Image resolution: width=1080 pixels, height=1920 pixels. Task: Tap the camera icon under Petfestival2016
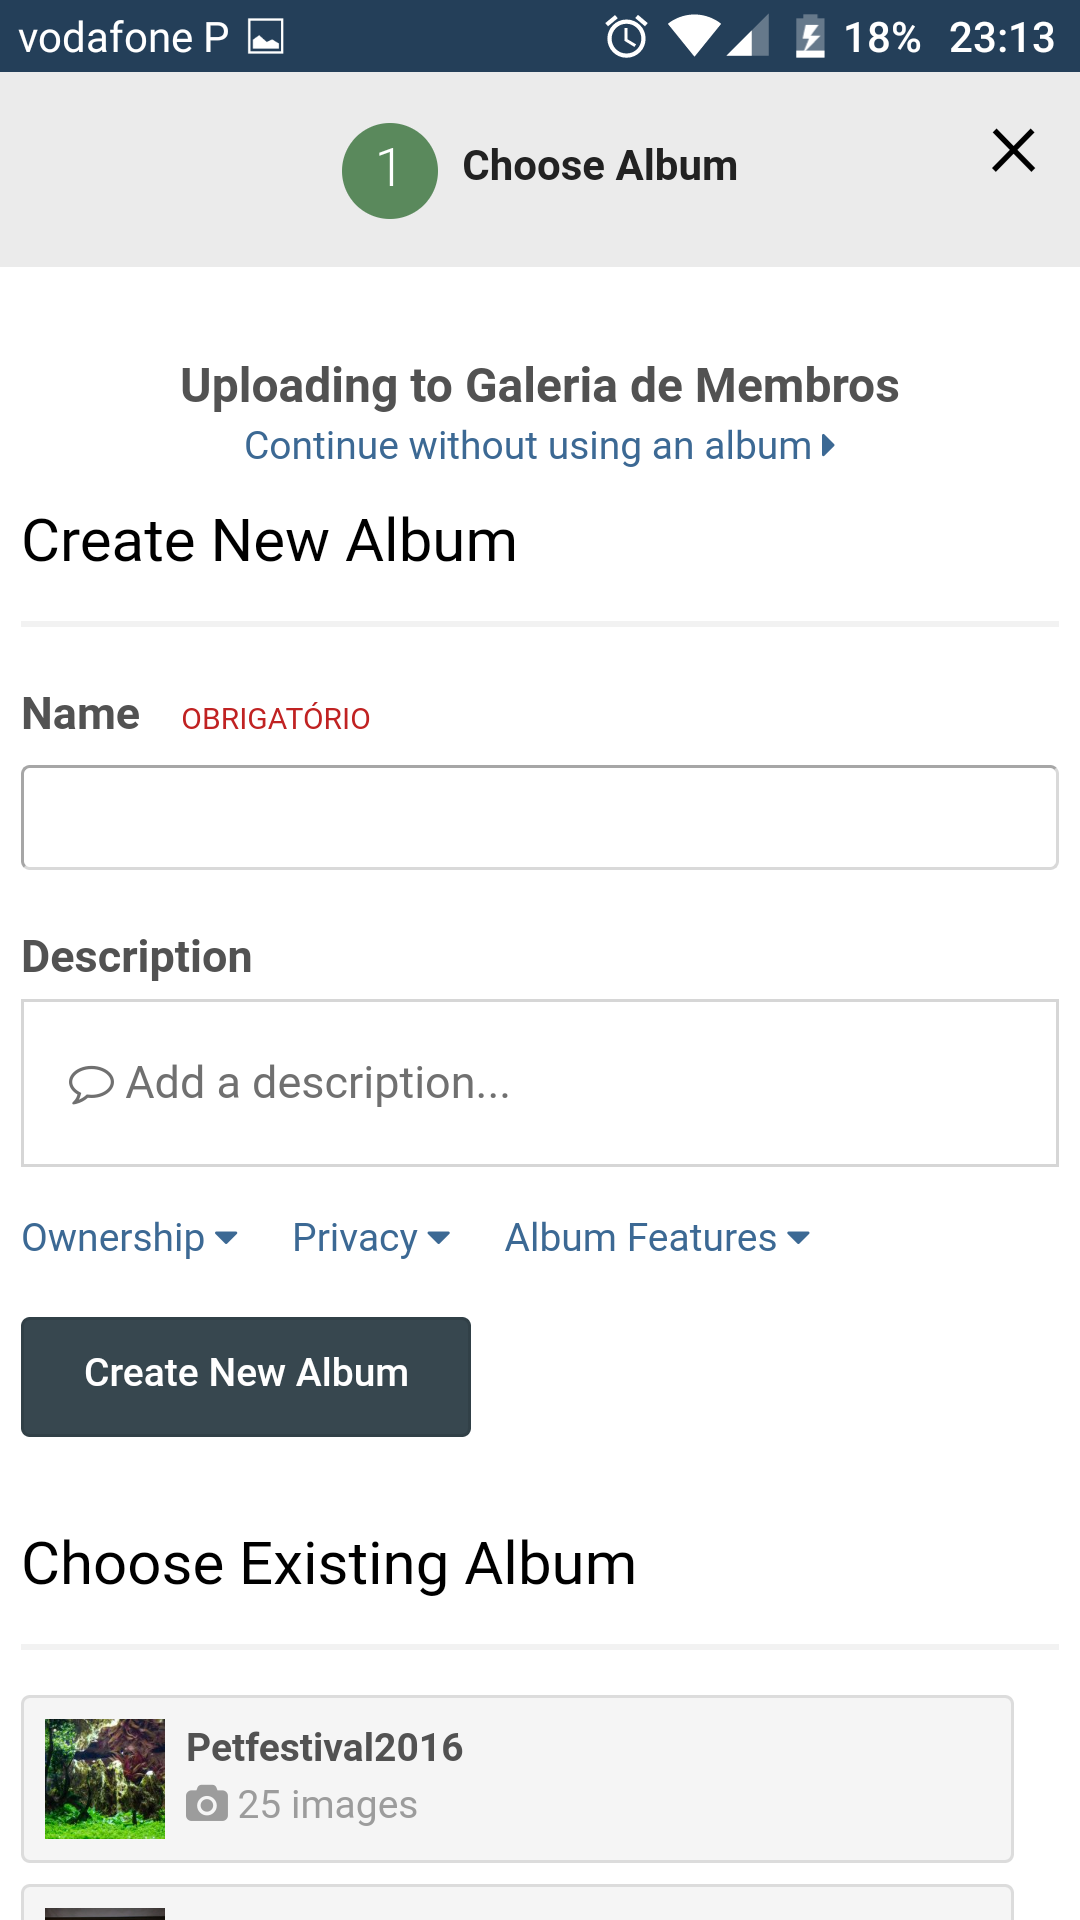[207, 1804]
